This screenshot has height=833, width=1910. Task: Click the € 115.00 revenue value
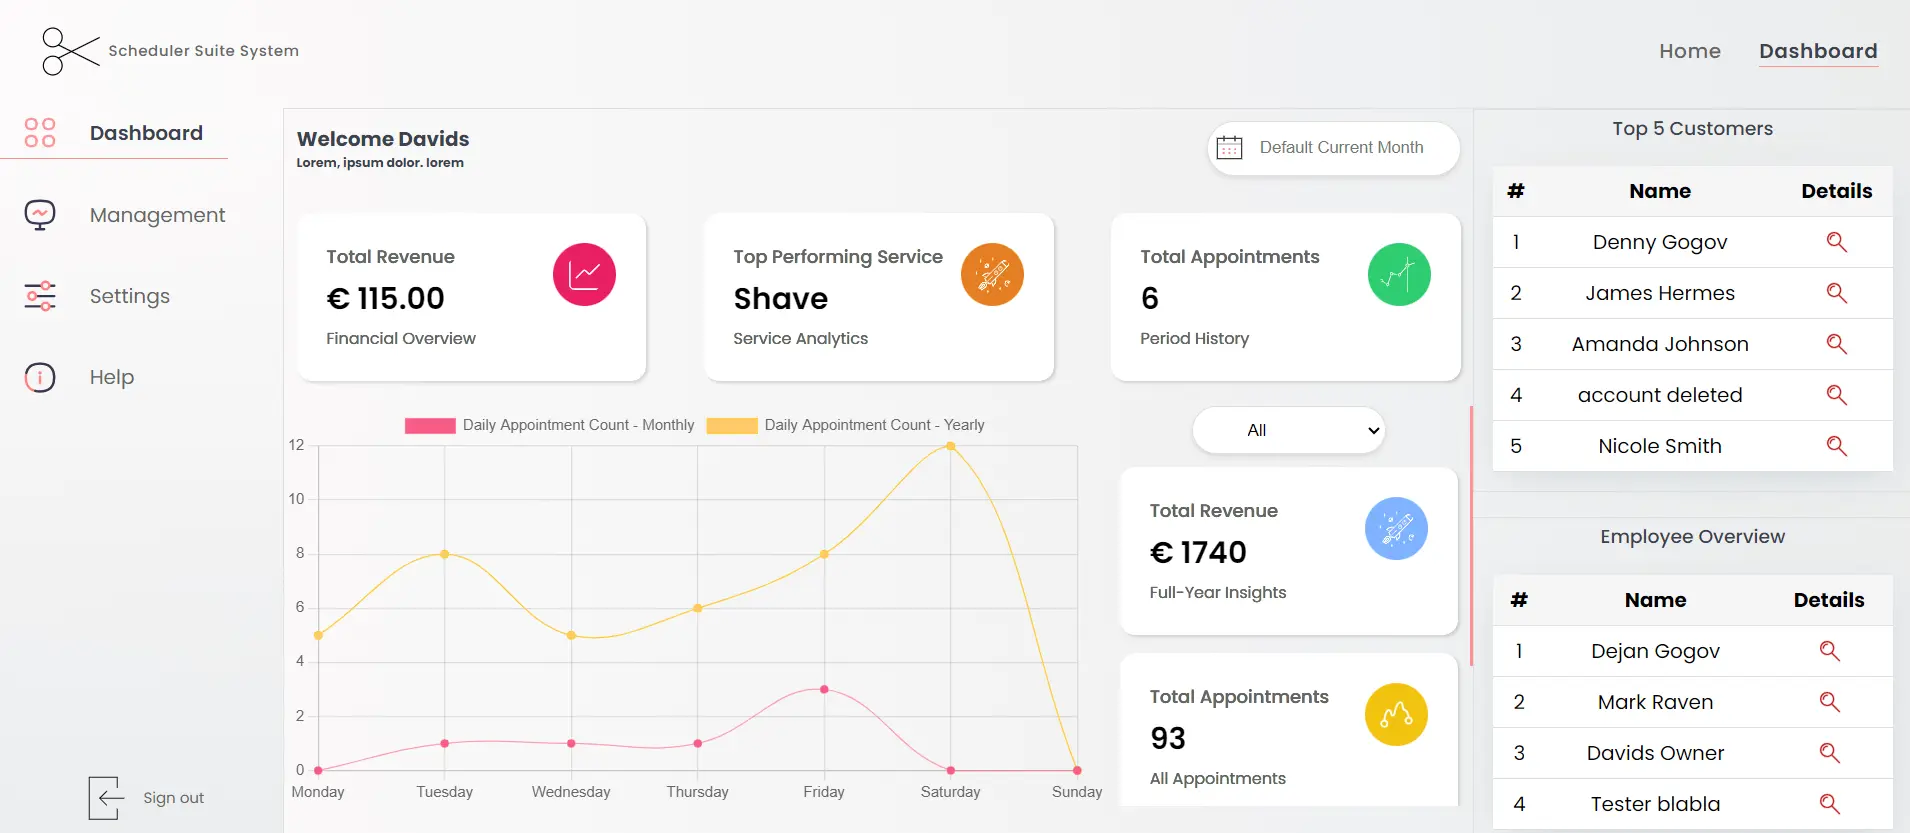(x=385, y=298)
